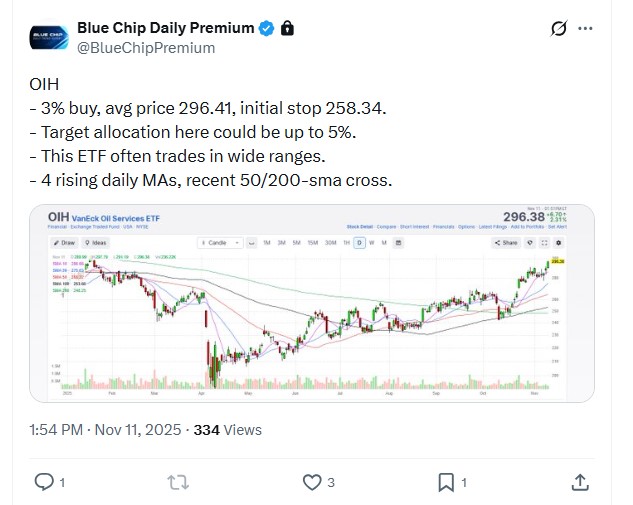Bookmark this OIH post
Image resolution: width=633 pixels, height=505 pixels.
click(445, 482)
